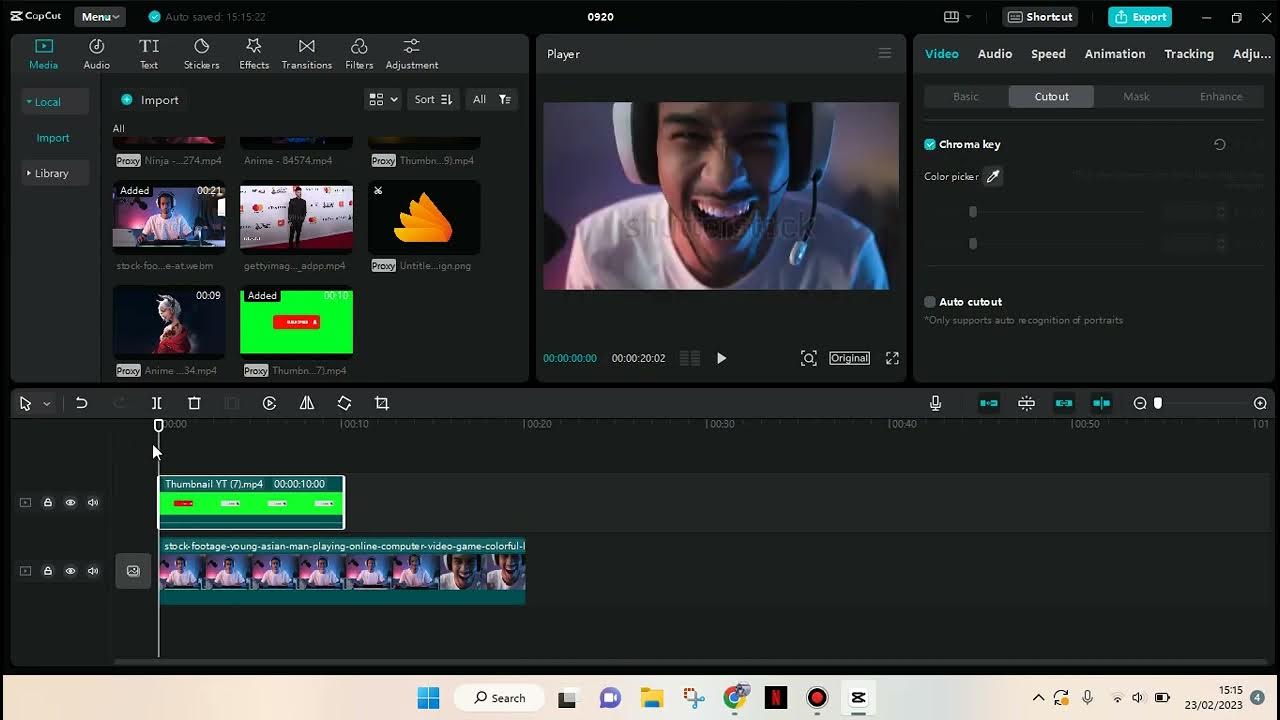This screenshot has width=1280, height=720.
Task: Click the microphone record voiceover icon
Action: pyautogui.click(x=935, y=403)
